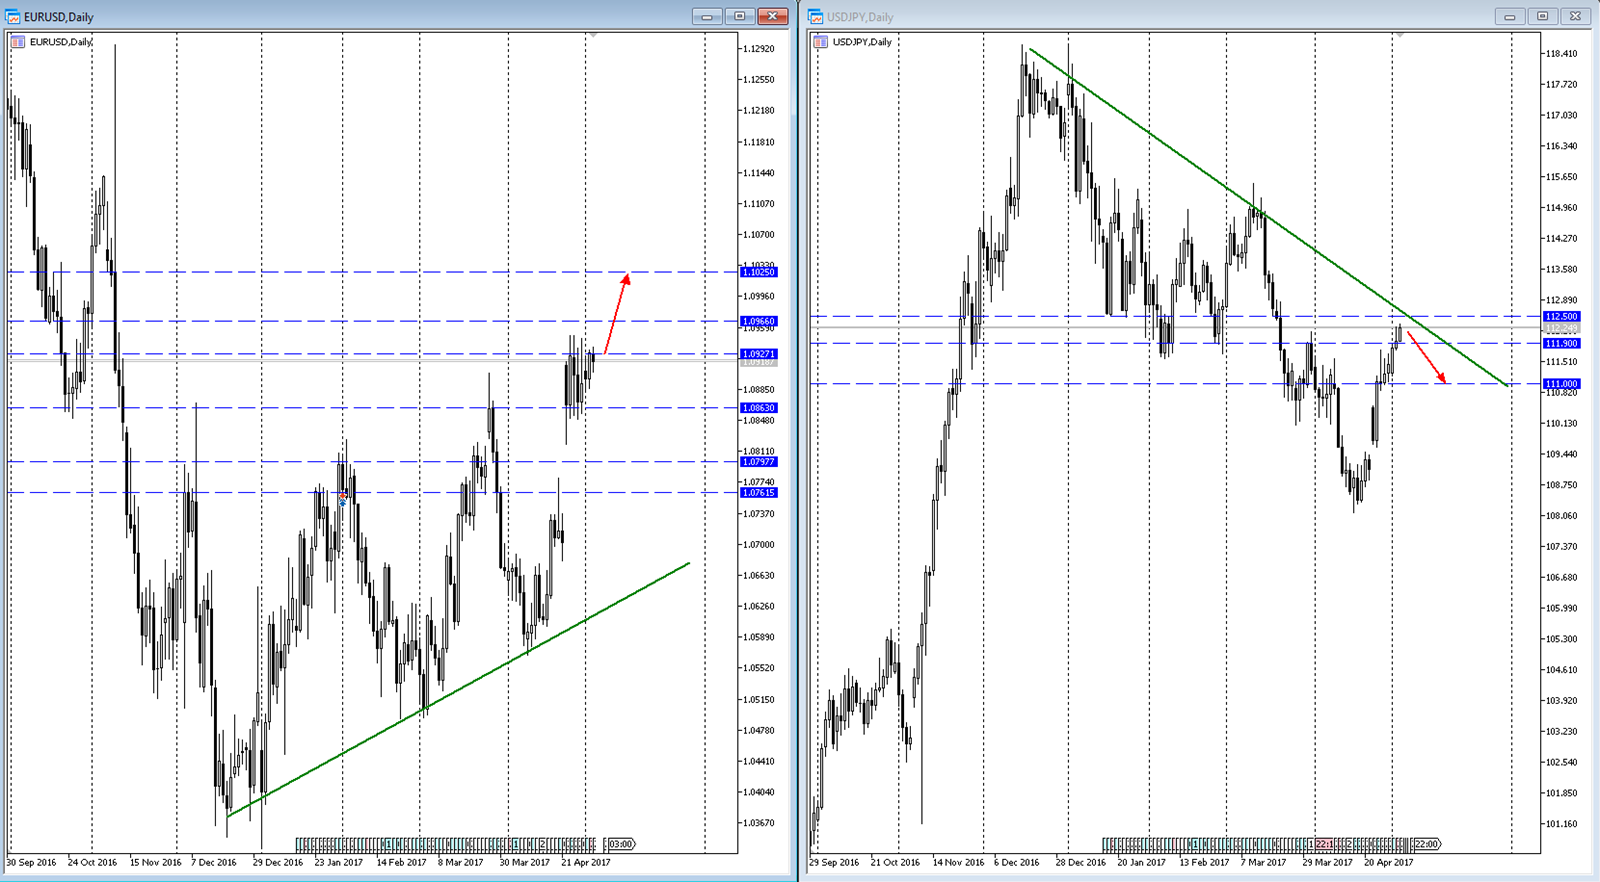Restore the EURUSD chart window
The image size is (1600, 882).
(x=740, y=16)
